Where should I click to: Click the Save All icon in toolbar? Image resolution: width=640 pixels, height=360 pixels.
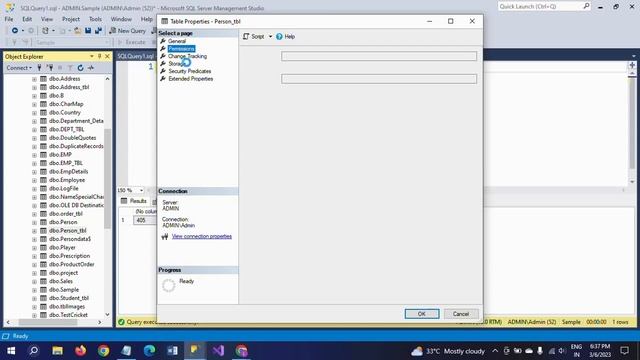tap(98, 31)
